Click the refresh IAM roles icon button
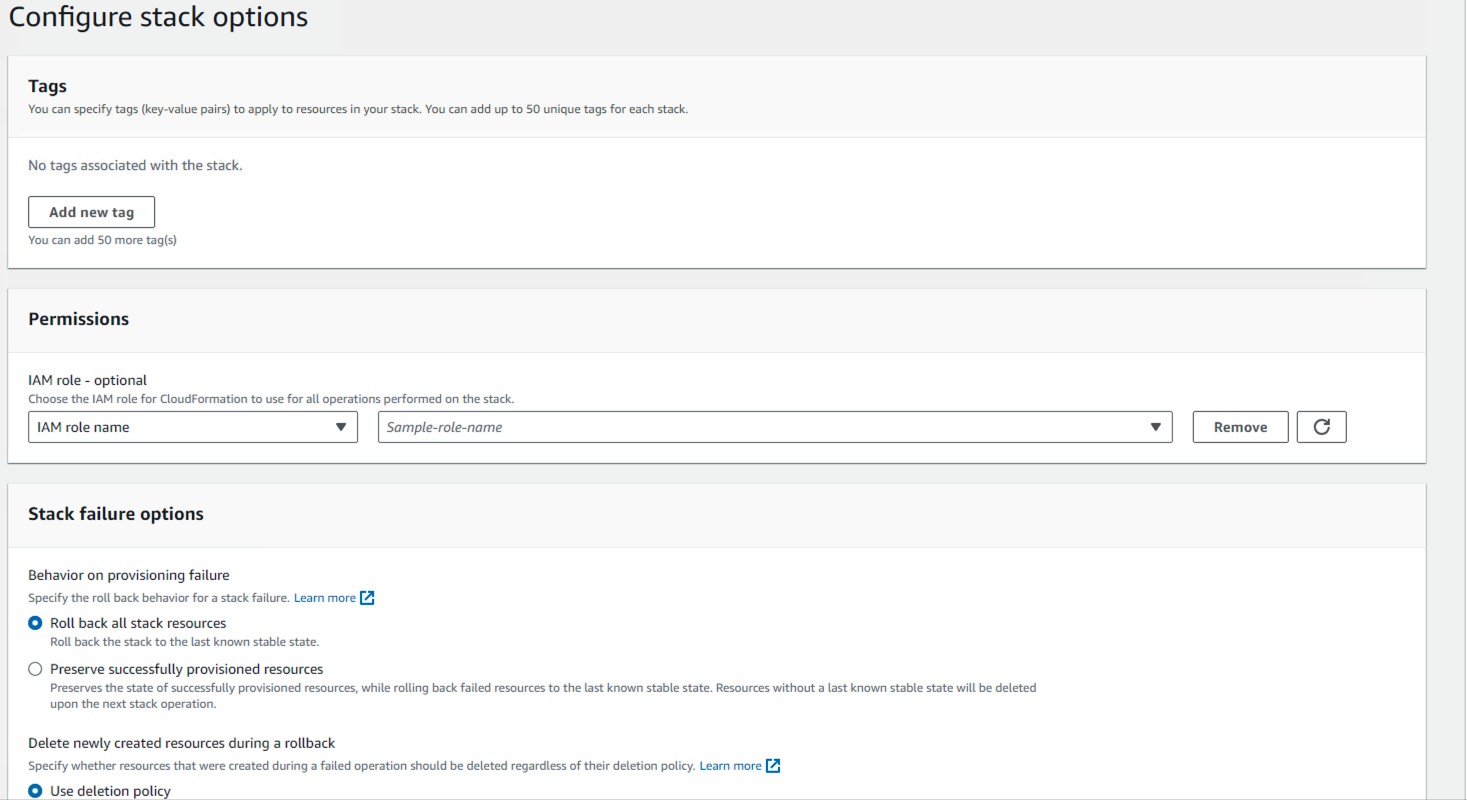The width and height of the screenshot is (1467, 800). click(x=1321, y=427)
